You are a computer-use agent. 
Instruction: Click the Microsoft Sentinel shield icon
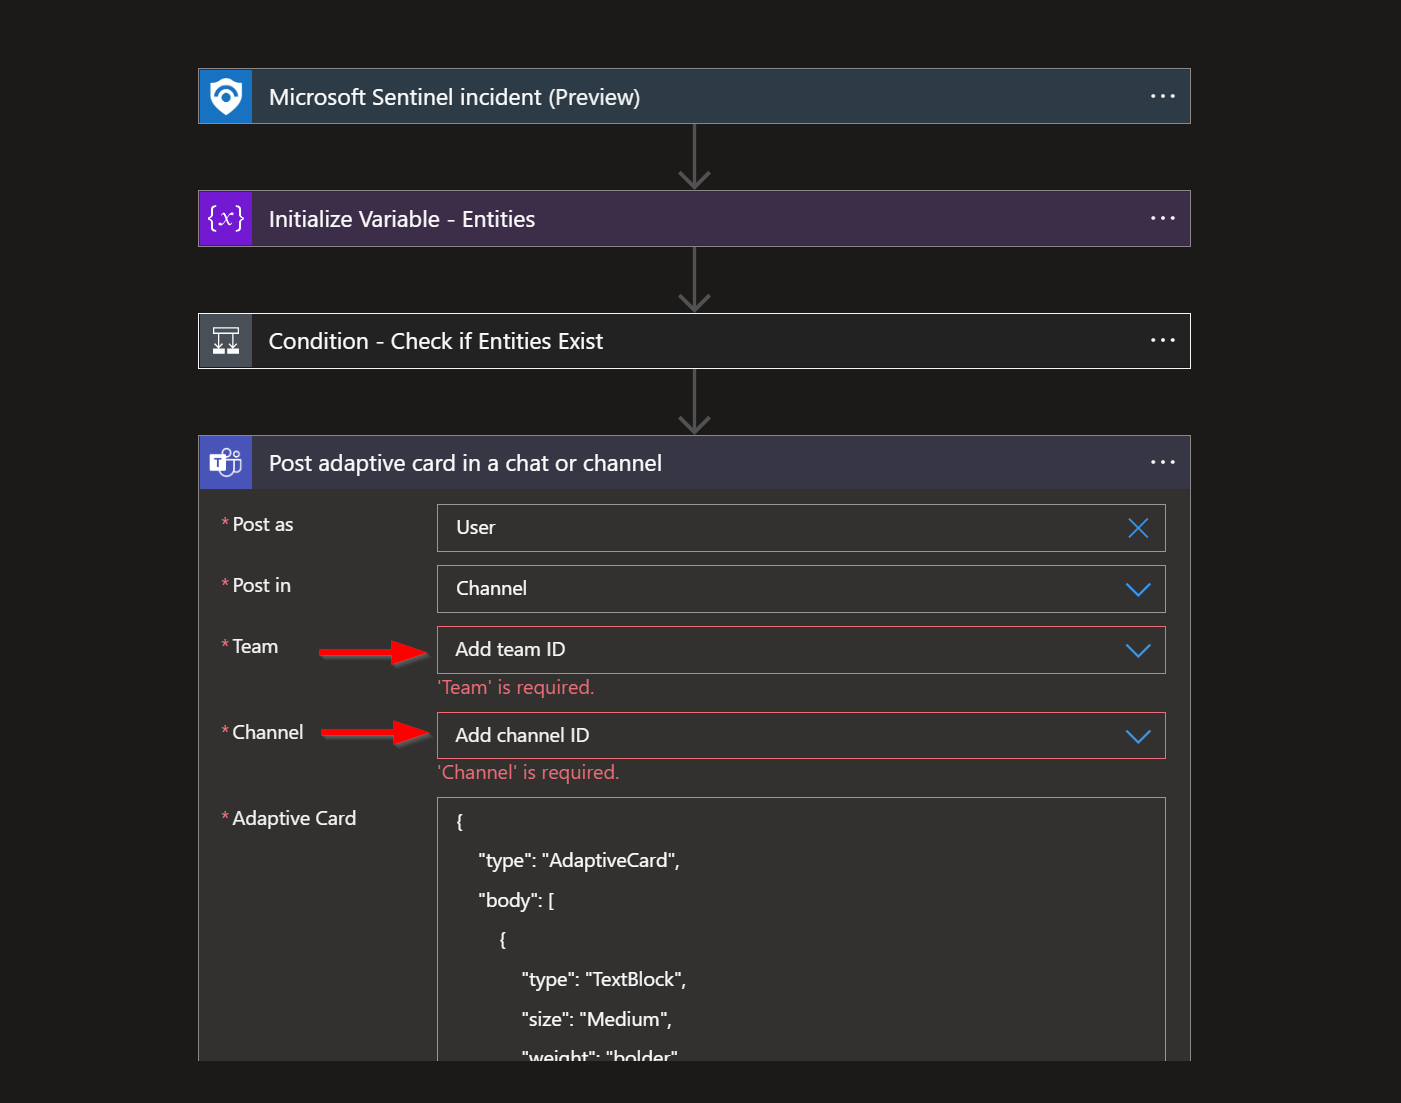pyautogui.click(x=226, y=96)
